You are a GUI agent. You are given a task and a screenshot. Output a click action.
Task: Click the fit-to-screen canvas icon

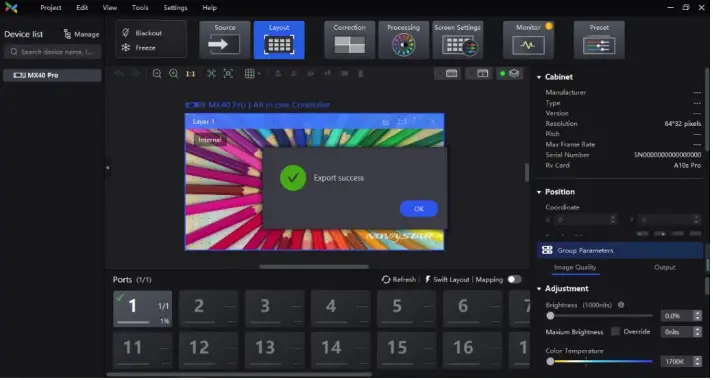tap(212, 74)
